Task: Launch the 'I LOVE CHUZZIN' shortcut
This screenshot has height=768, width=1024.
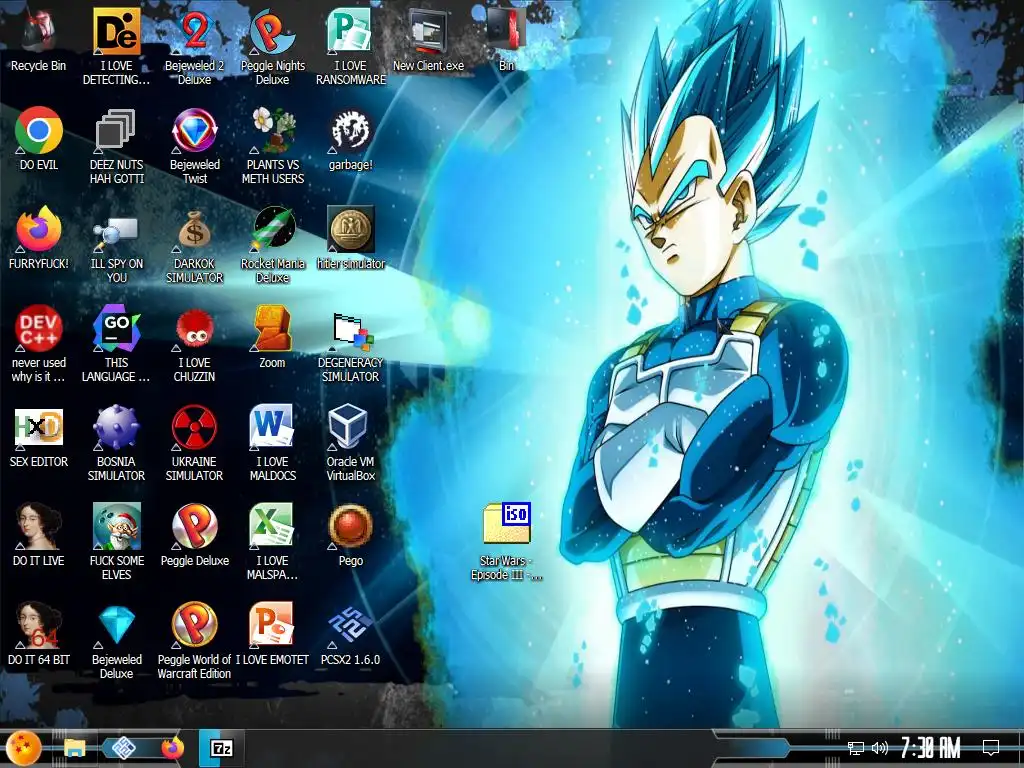Action: click(x=194, y=344)
